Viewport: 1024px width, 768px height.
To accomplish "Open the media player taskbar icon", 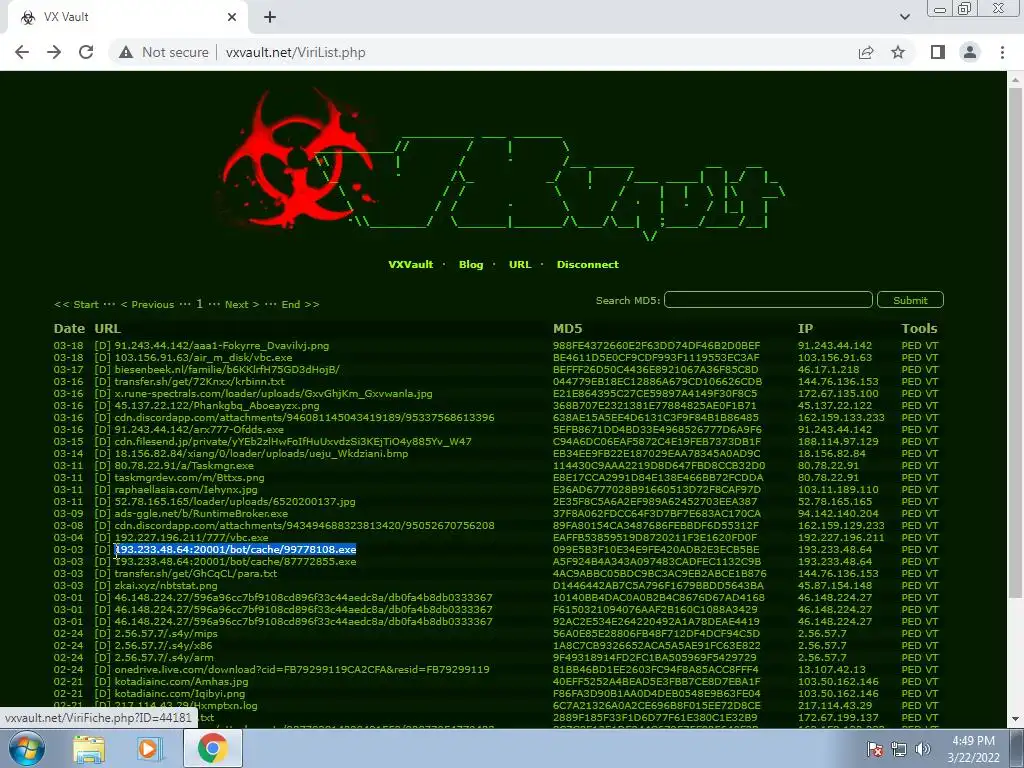I will tap(149, 749).
